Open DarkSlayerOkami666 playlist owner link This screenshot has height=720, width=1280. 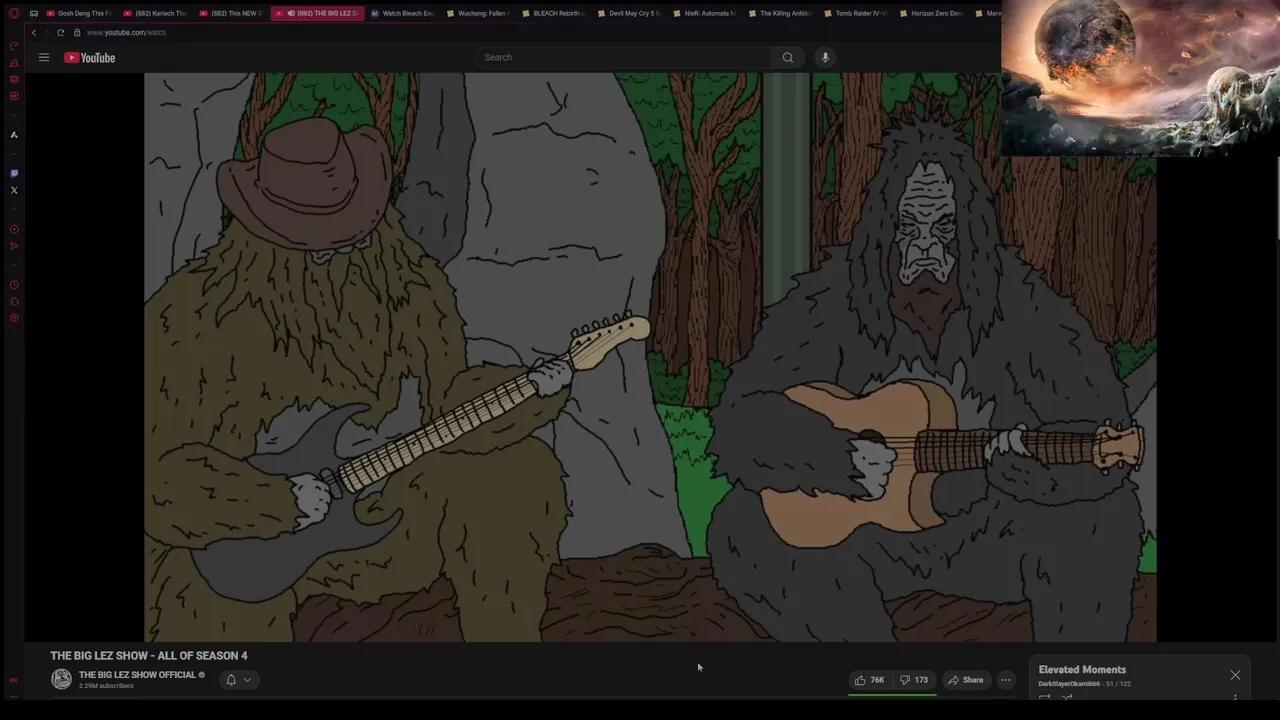pyautogui.click(x=1069, y=684)
